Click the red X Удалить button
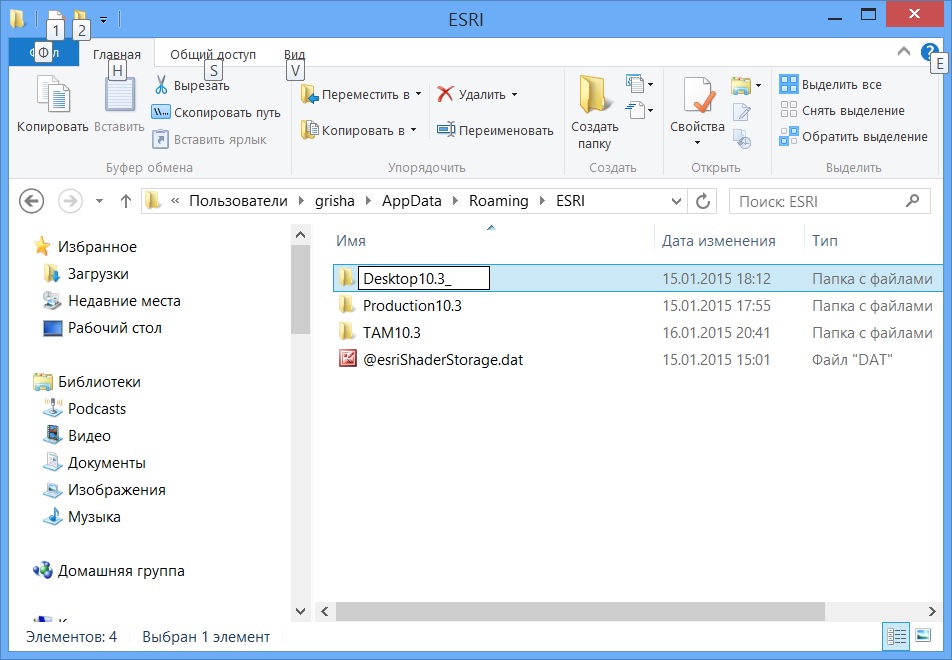952x660 pixels. pos(471,94)
